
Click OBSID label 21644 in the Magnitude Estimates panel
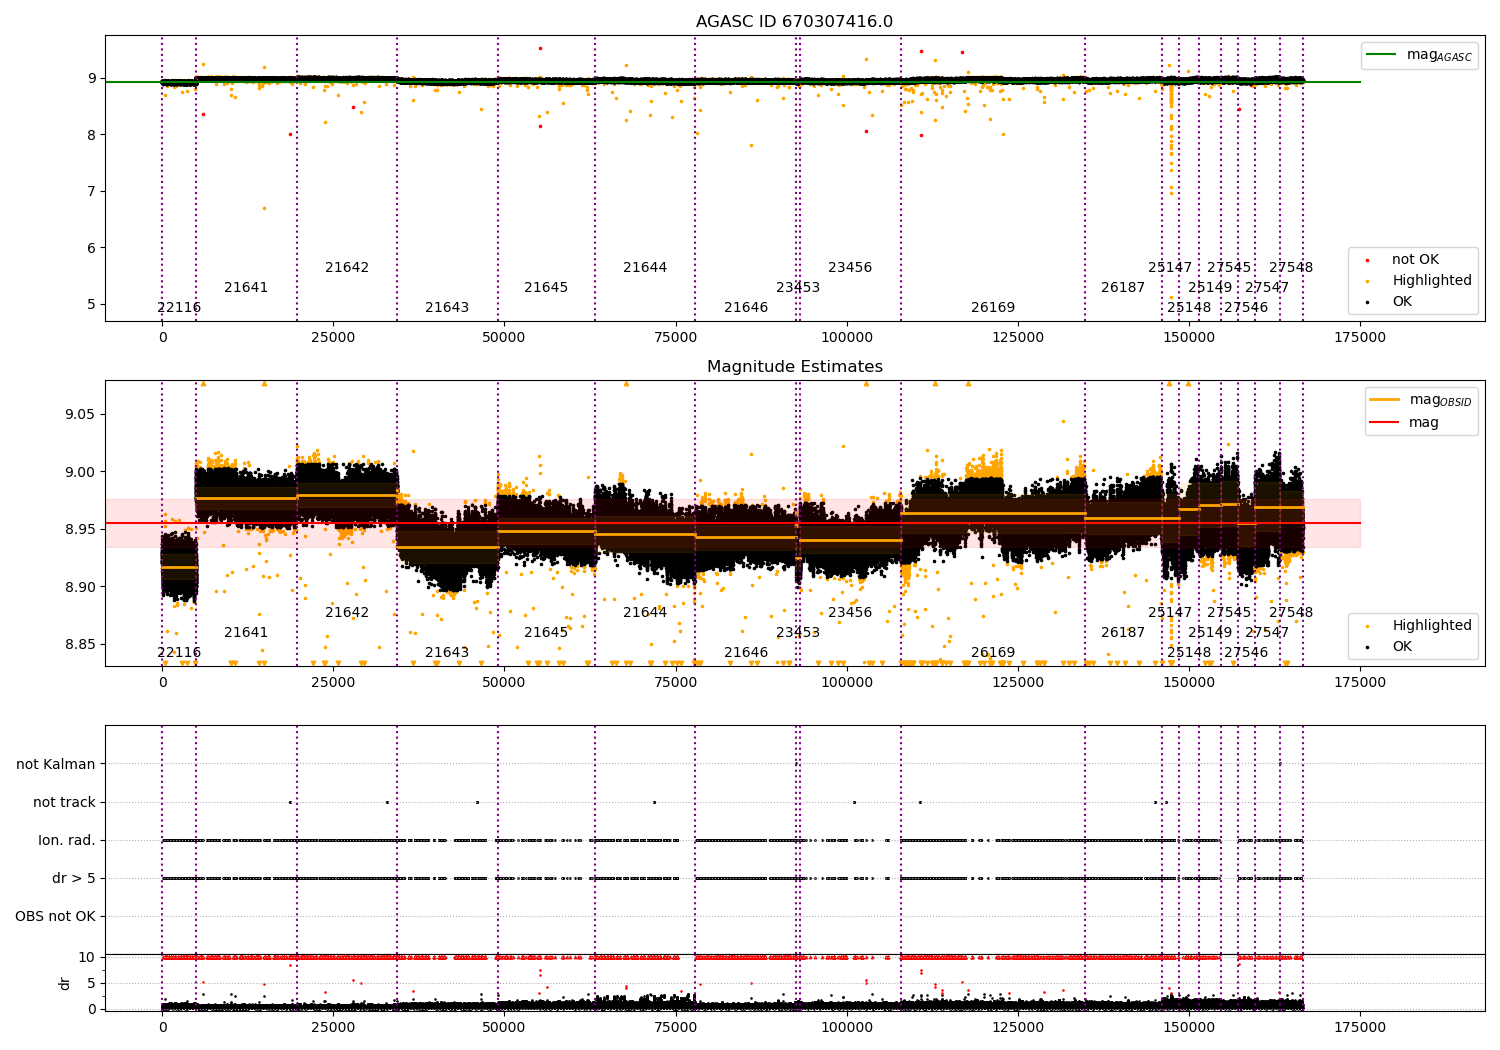(645, 612)
